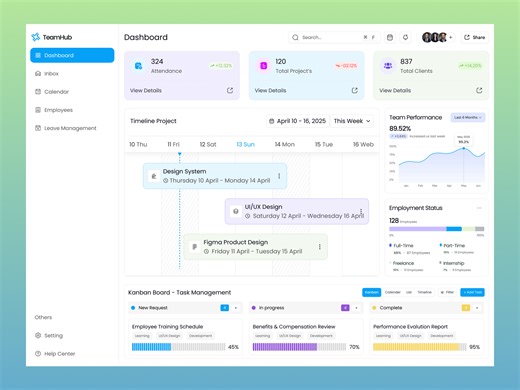This screenshot has width=520, height=390.
Task: Click the Employment Status distribution bar
Action: tap(436, 229)
